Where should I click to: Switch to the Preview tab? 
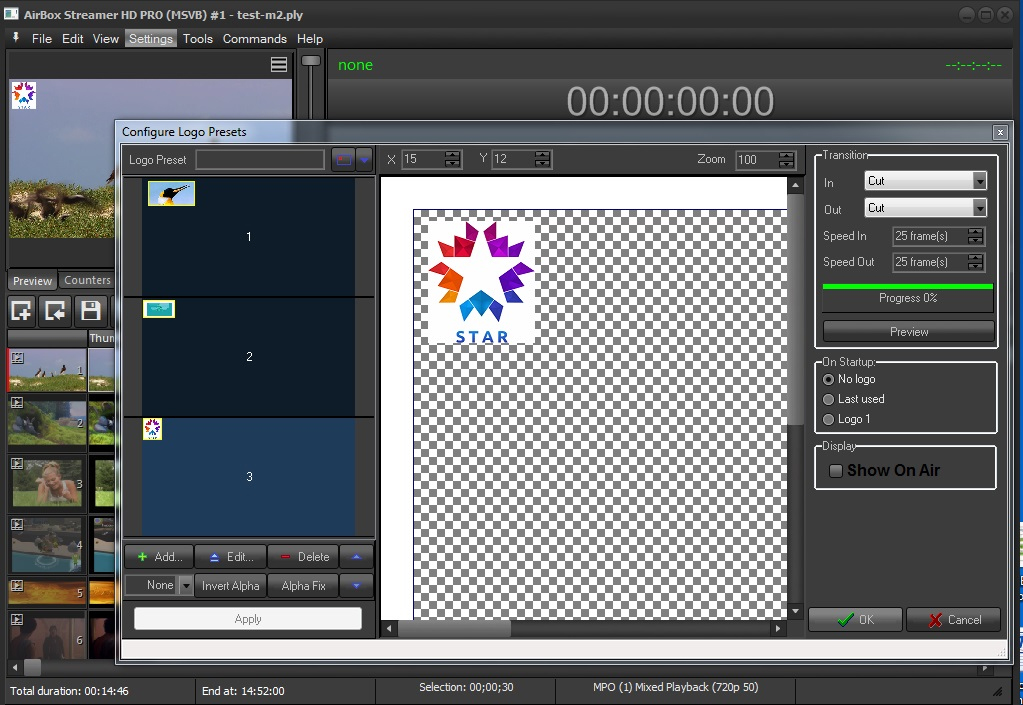tap(32, 280)
